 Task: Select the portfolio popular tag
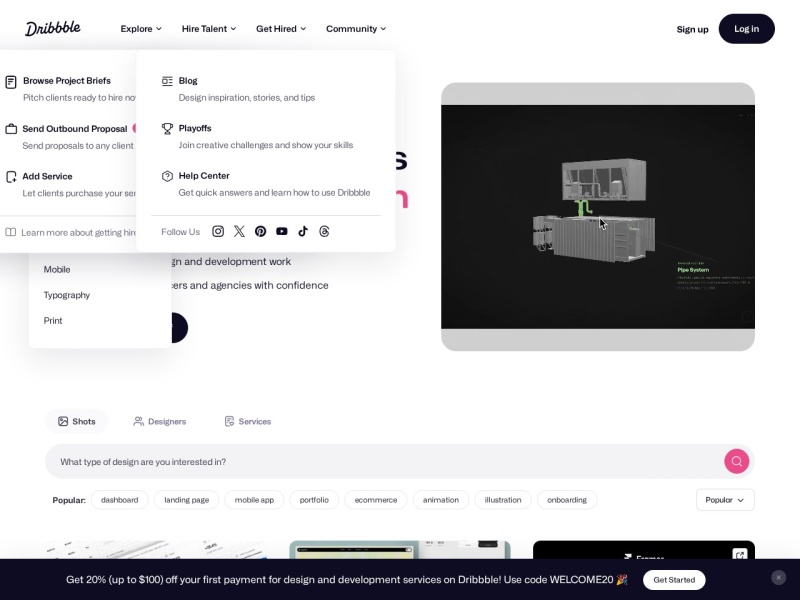[314, 500]
